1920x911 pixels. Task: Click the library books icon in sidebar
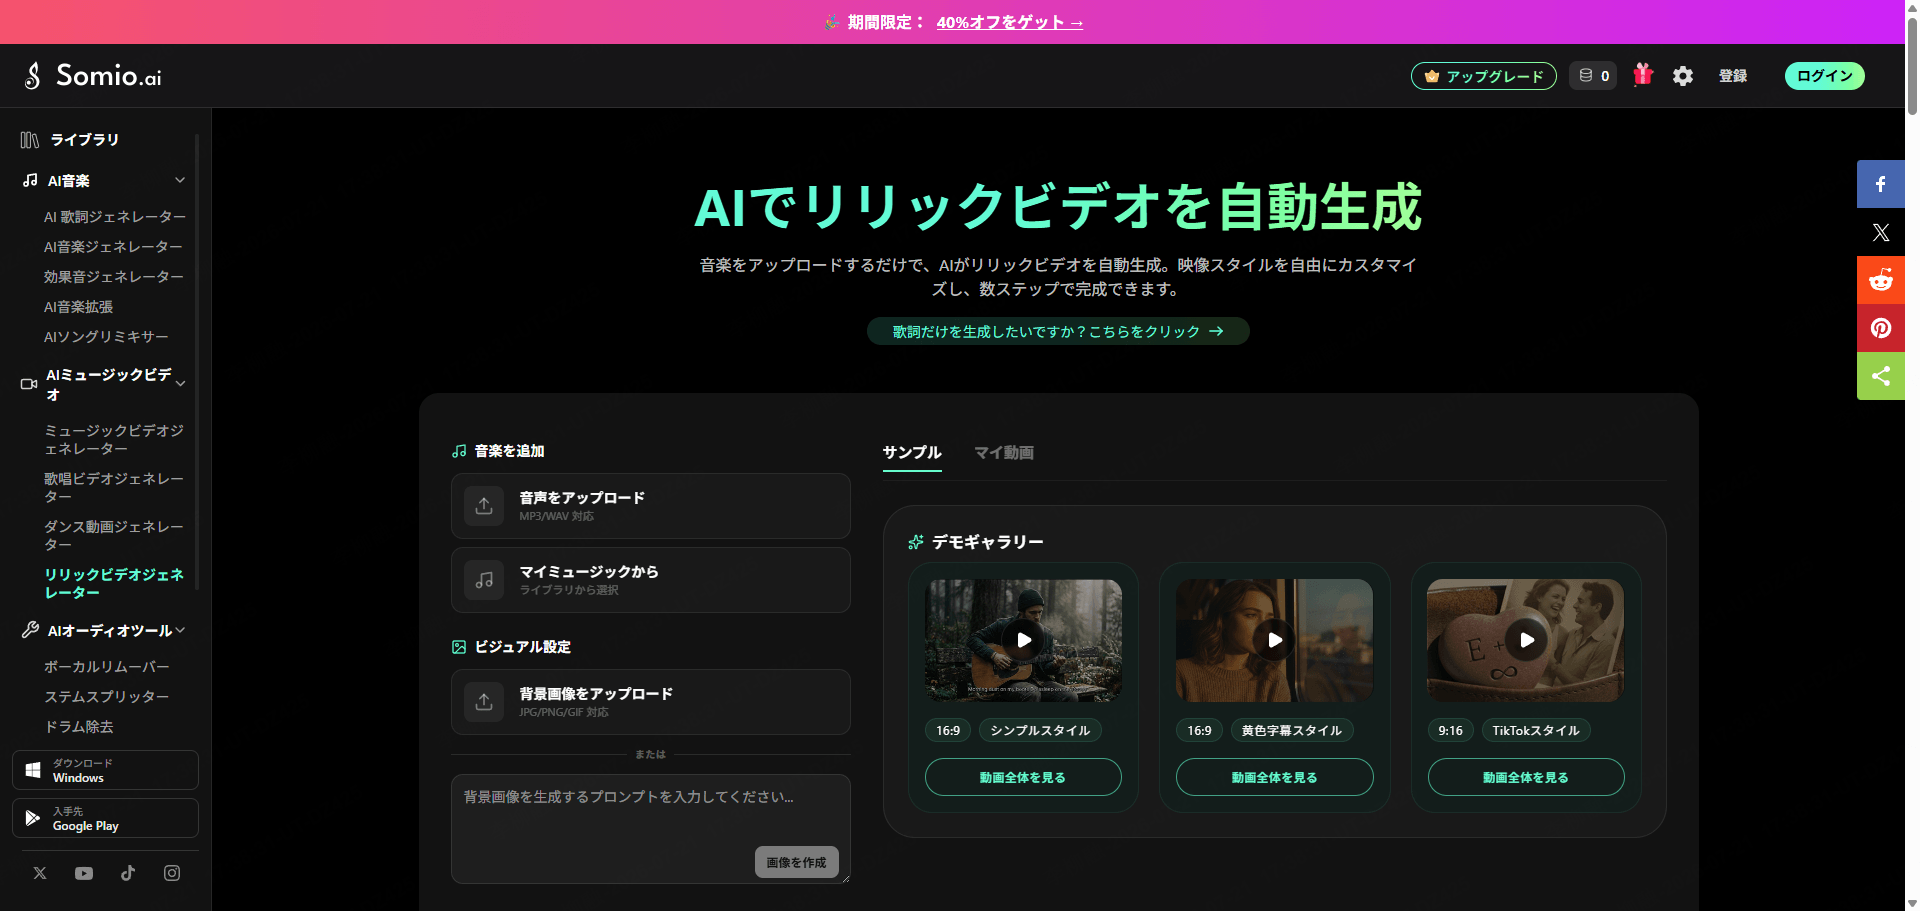[30, 140]
